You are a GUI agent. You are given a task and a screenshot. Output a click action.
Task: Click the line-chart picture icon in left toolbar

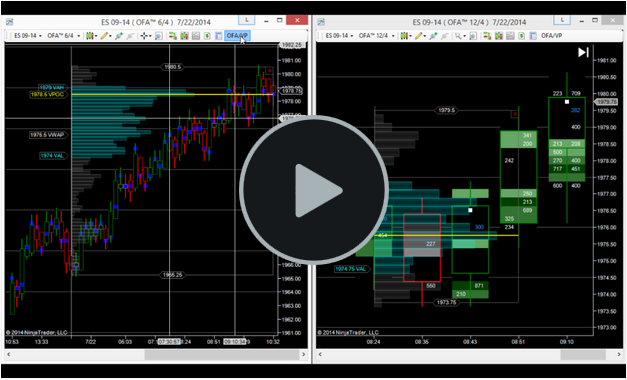click(196, 36)
